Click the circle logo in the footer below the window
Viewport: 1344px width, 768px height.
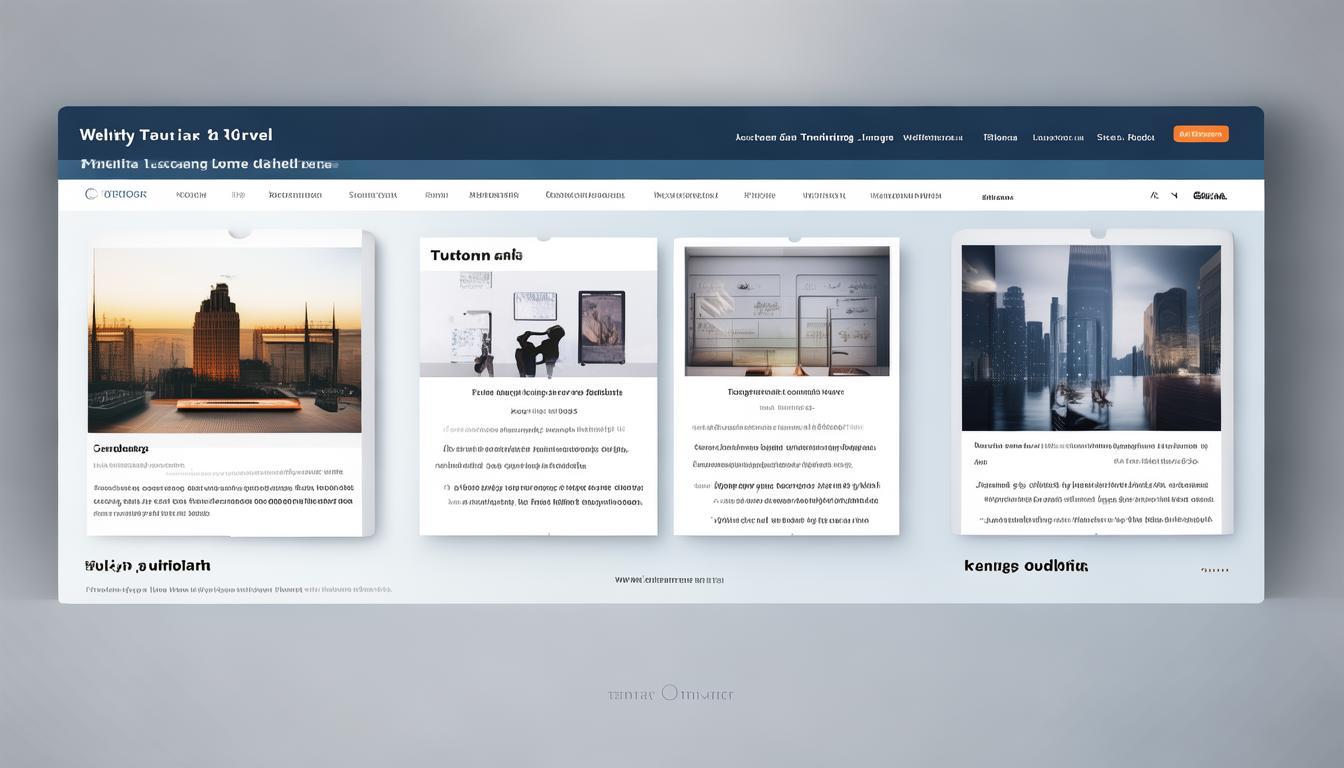[x=669, y=692]
